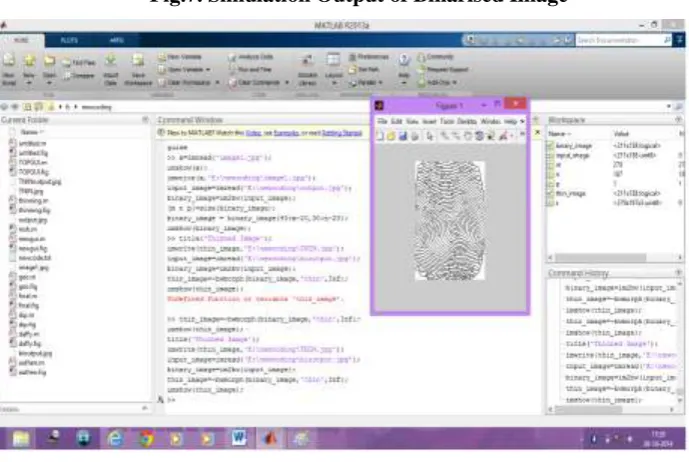Click Open File icon in Figure 1 toolbar
The width and height of the screenshot is (689, 462).
tap(391, 136)
